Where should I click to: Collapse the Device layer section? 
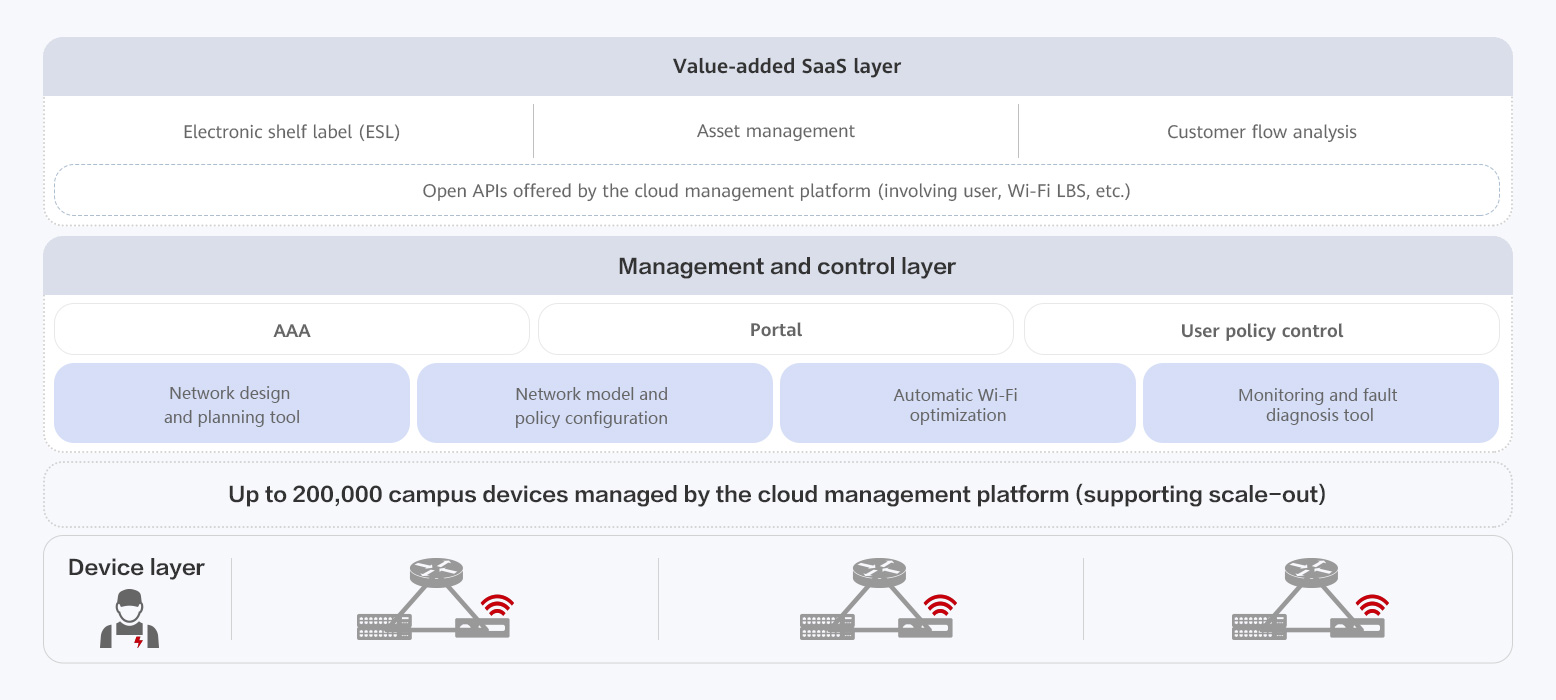coord(135,567)
